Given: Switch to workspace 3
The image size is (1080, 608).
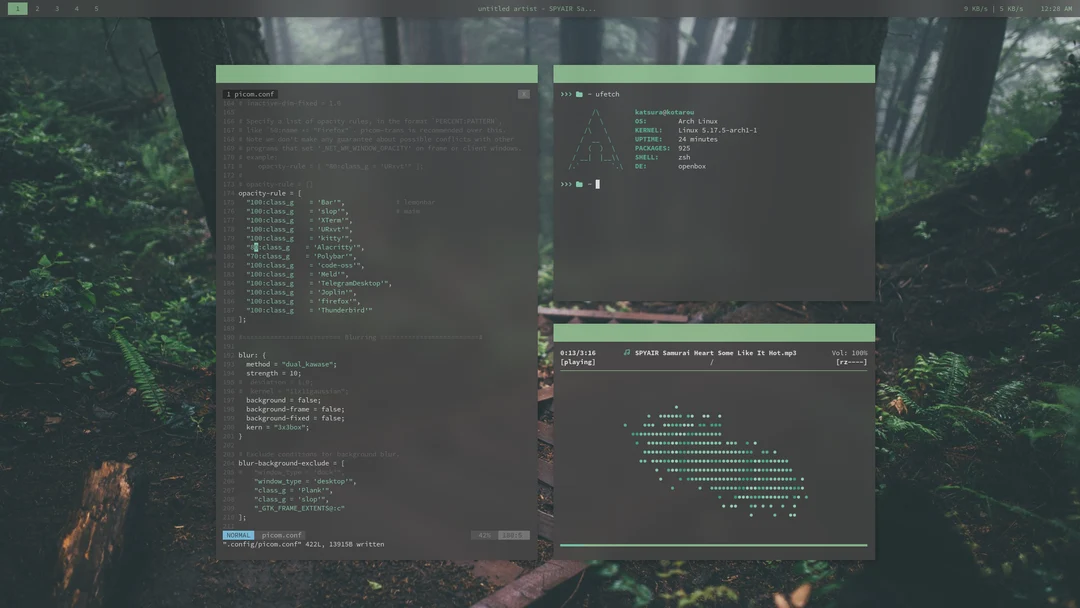Looking at the screenshot, I should pyautogui.click(x=56, y=7).
